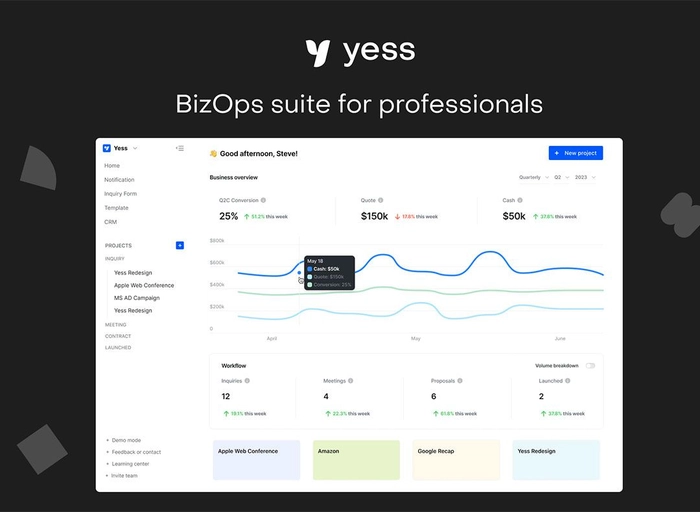This screenshot has width=700, height=512.
Task: Open CRM from the sidebar
Action: click(110, 222)
